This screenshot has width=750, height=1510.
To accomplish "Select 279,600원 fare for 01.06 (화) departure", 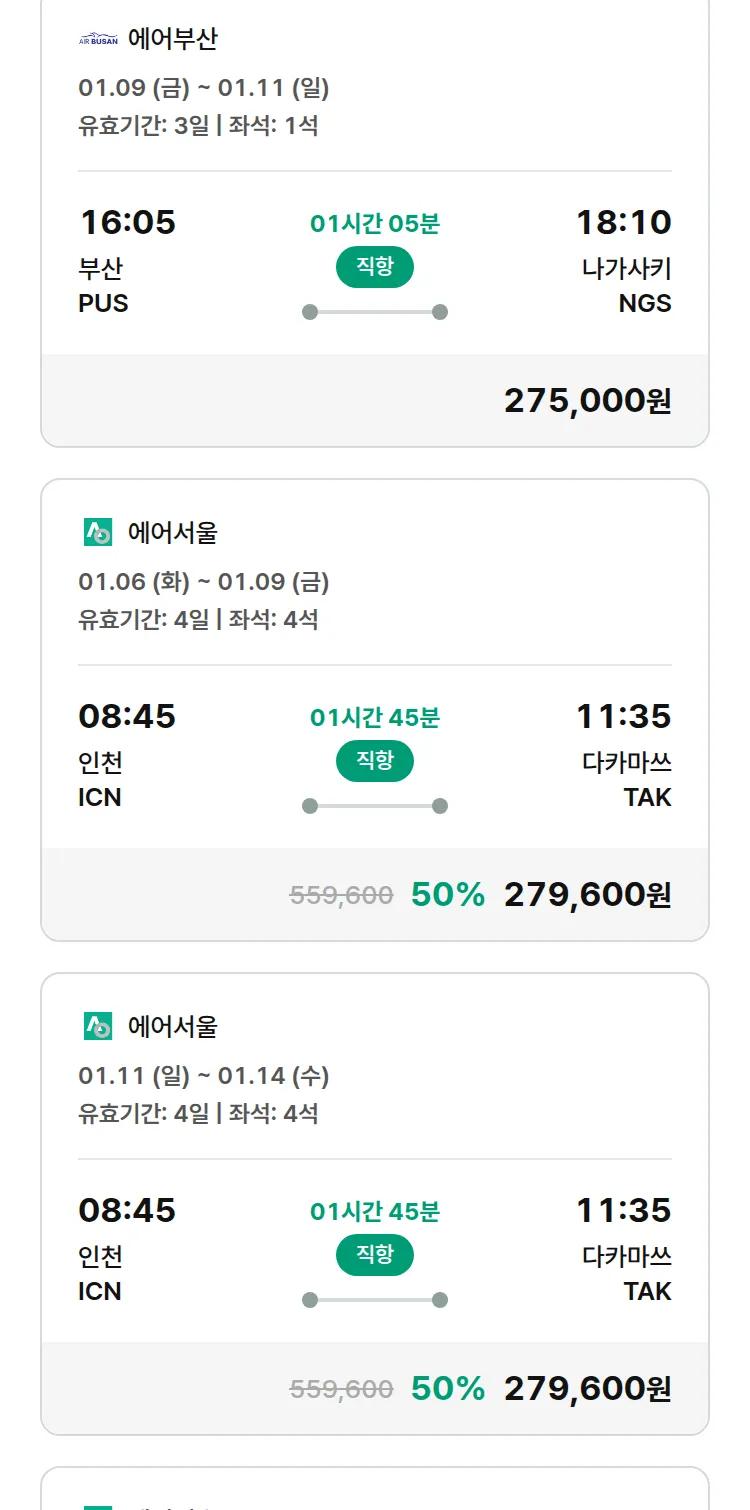I will [x=587, y=895].
